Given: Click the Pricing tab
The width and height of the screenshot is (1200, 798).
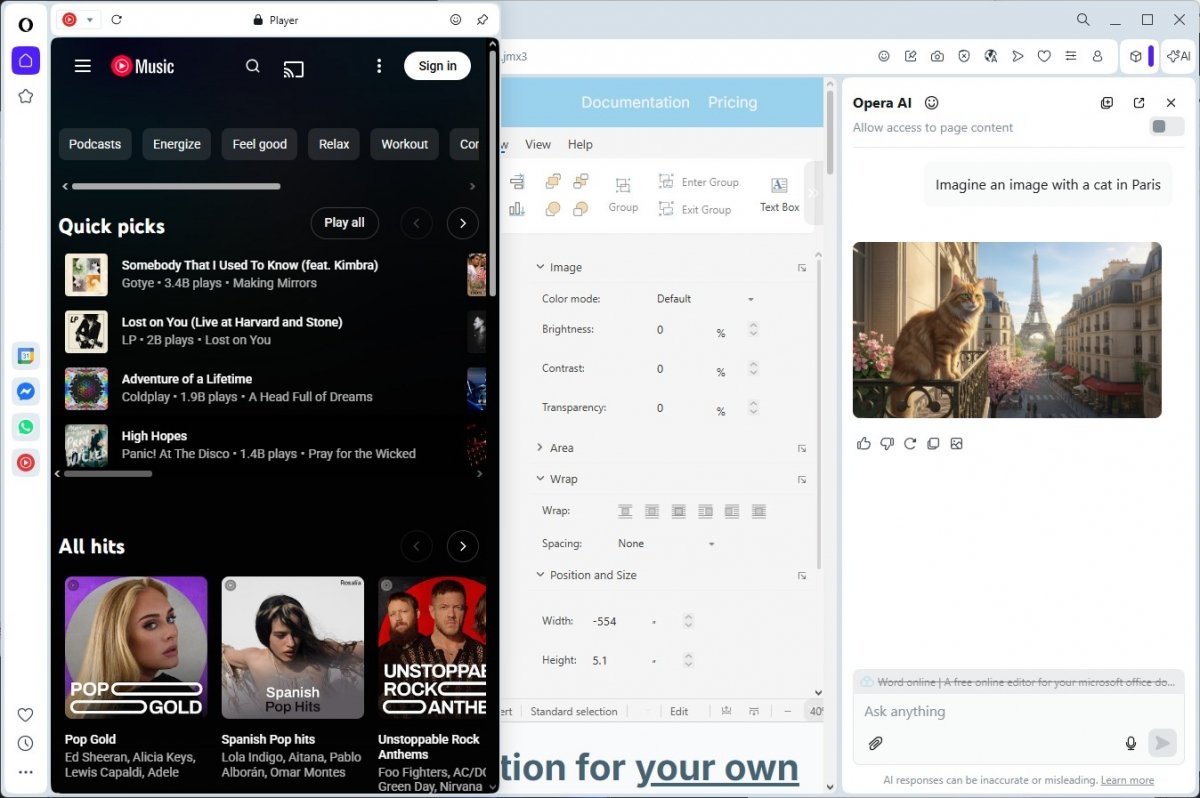Looking at the screenshot, I should [x=732, y=102].
